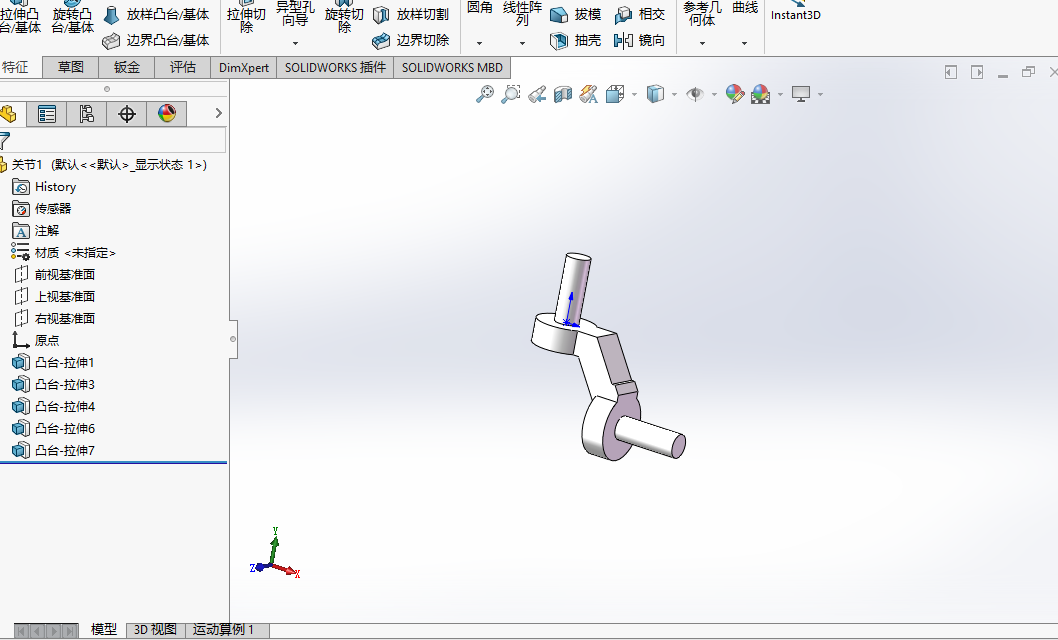The image size is (1058, 640).
Task: Select the Intersect (相交) tool
Action: [640, 14]
